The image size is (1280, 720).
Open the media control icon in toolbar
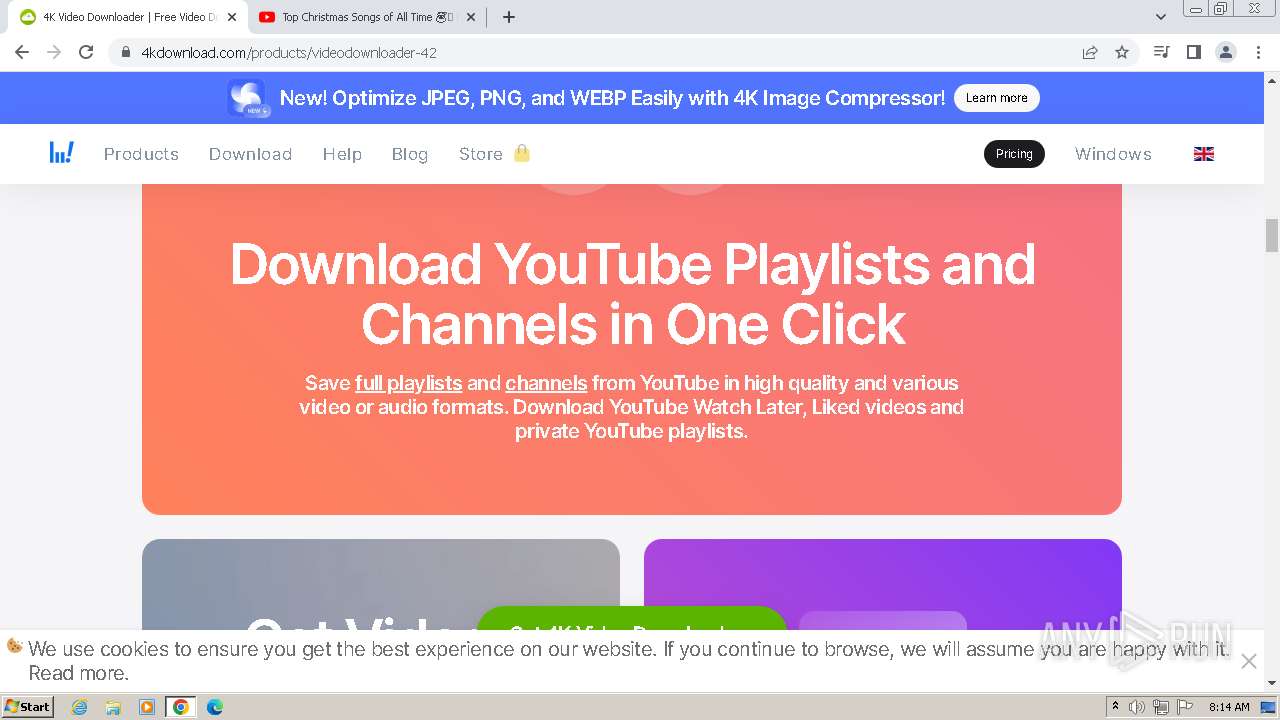1161,52
